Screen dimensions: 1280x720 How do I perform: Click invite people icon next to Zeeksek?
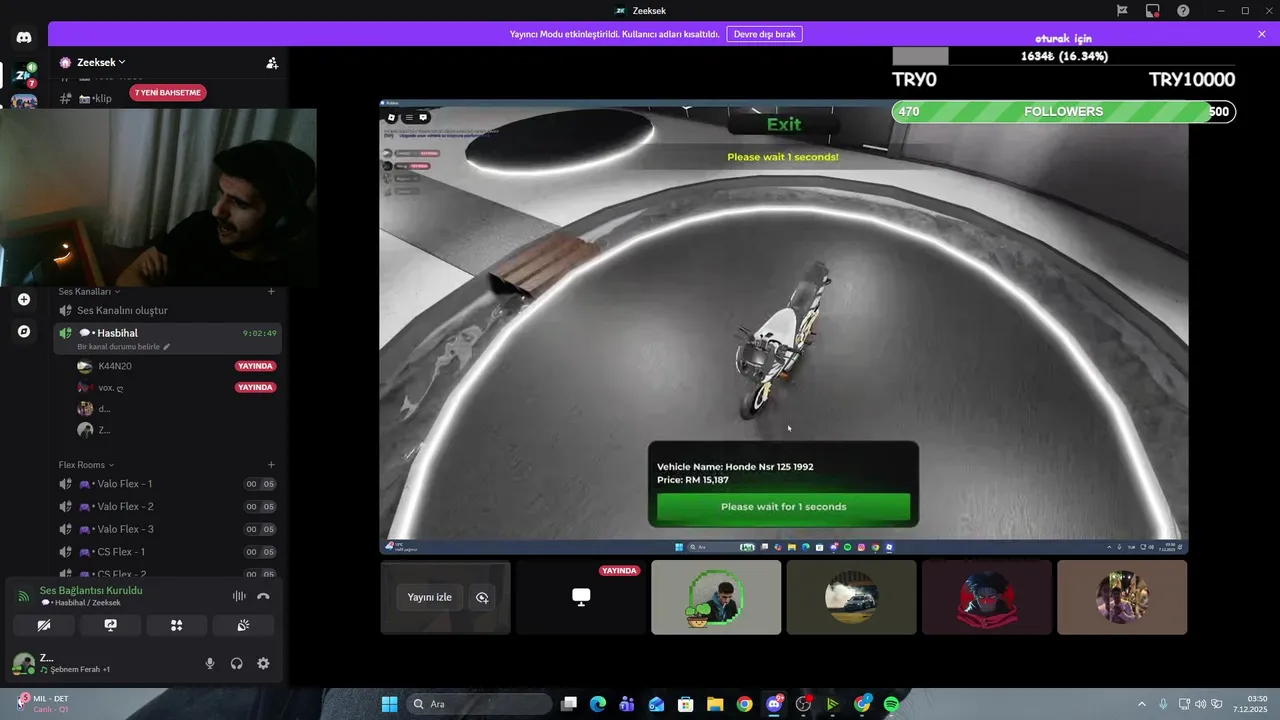(x=272, y=62)
